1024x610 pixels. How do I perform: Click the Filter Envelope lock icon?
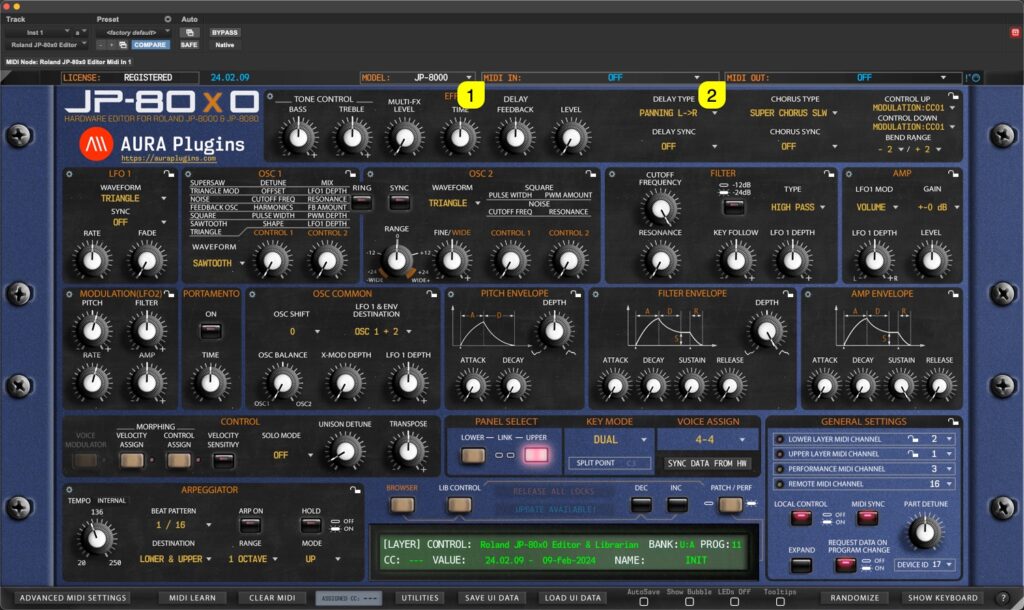[788, 294]
